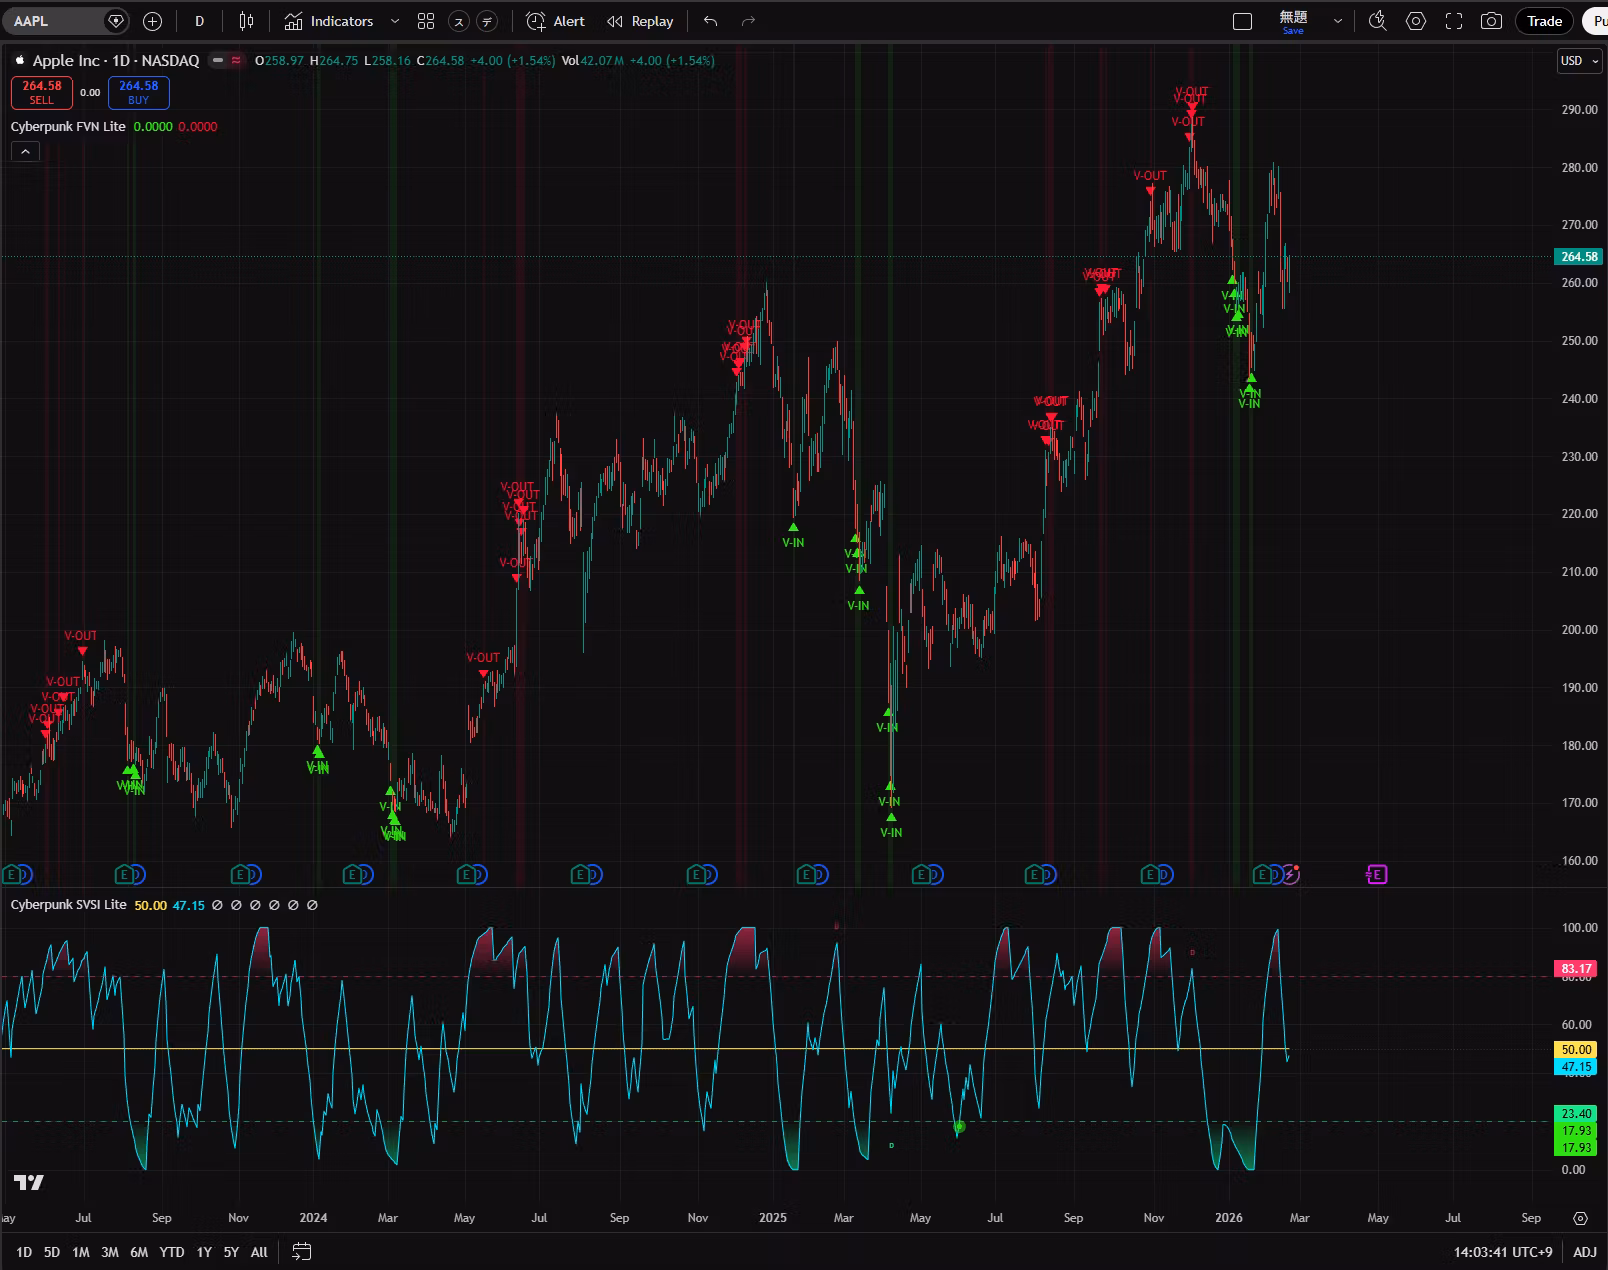The height and width of the screenshot is (1270, 1608).
Task: Open the go-to-date calendar icon
Action: (302, 1252)
